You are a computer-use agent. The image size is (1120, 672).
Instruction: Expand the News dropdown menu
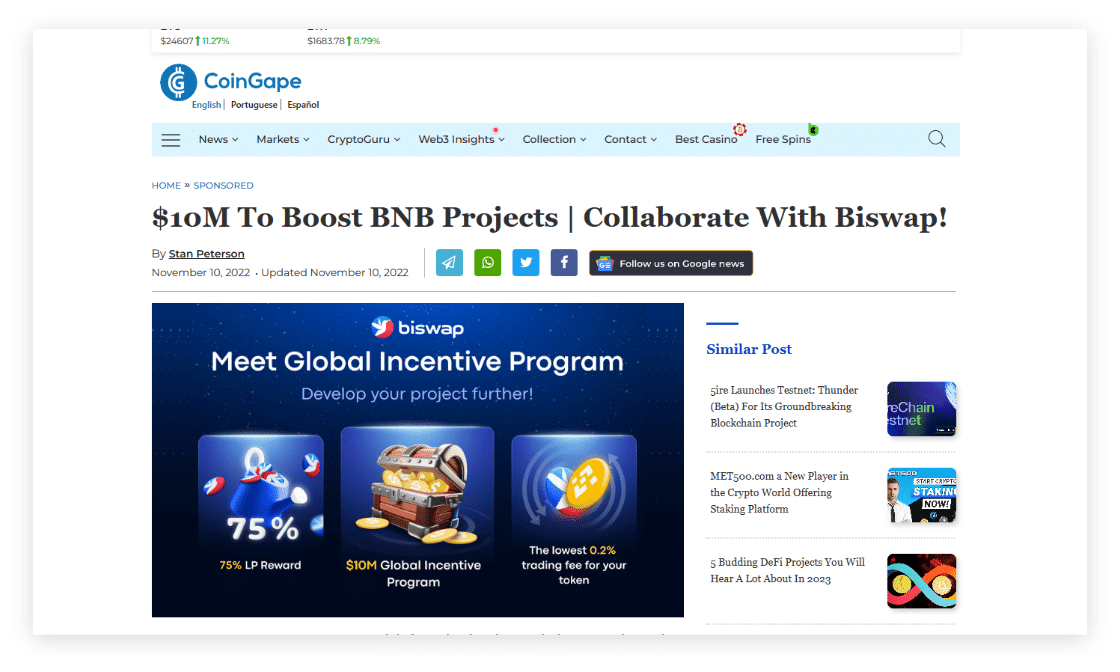pos(218,140)
